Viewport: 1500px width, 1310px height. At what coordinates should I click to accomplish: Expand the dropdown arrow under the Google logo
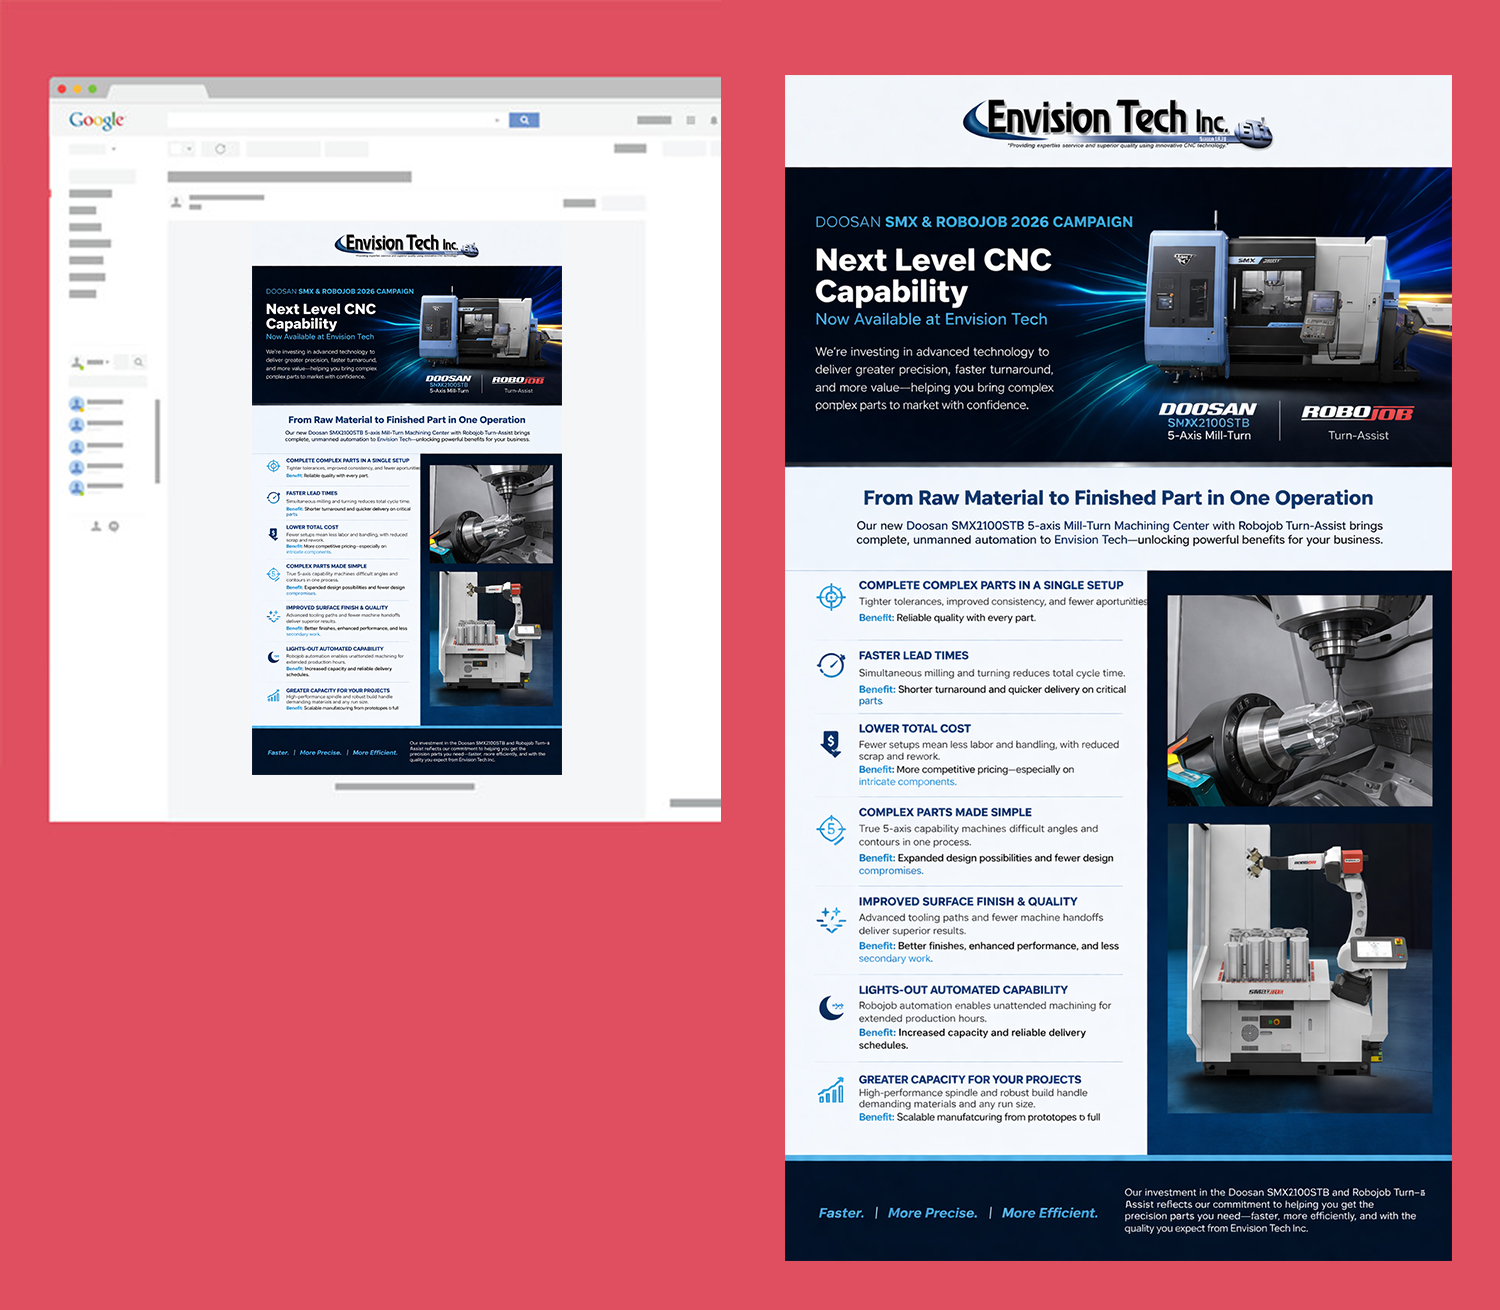point(113,149)
